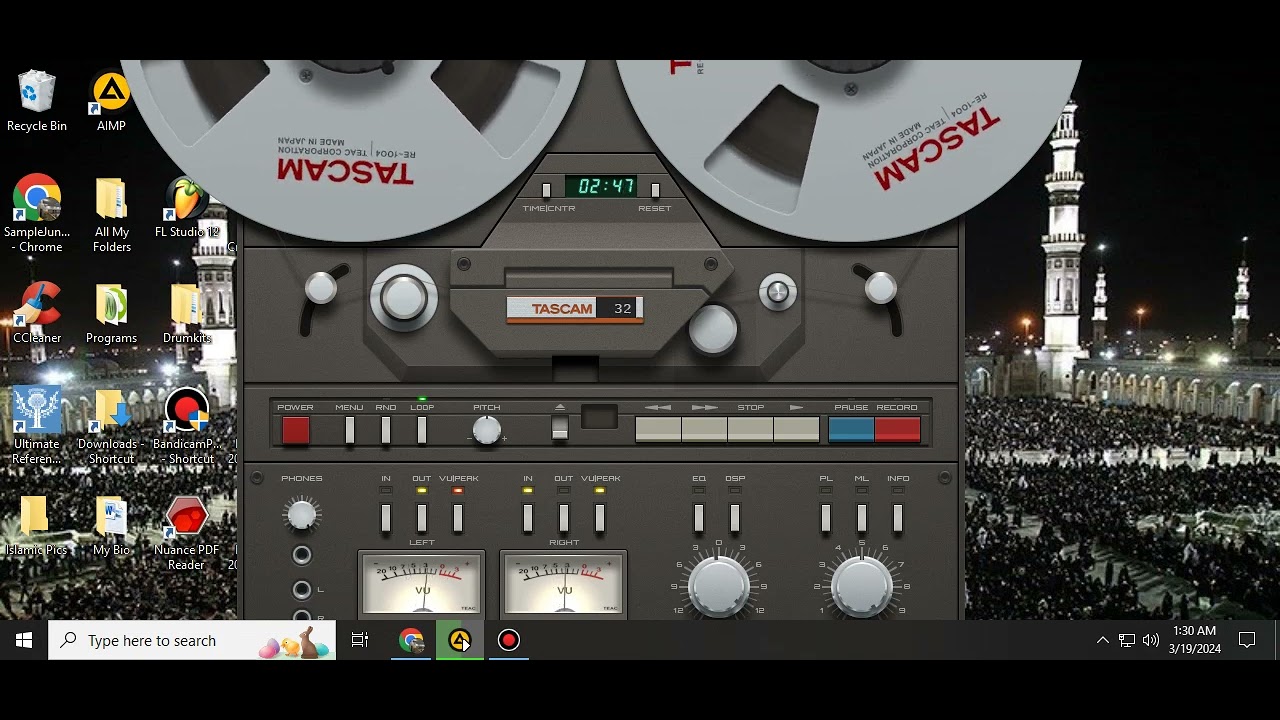1280x720 pixels.
Task: Toggle the LOOP switch
Action: [x=422, y=430]
